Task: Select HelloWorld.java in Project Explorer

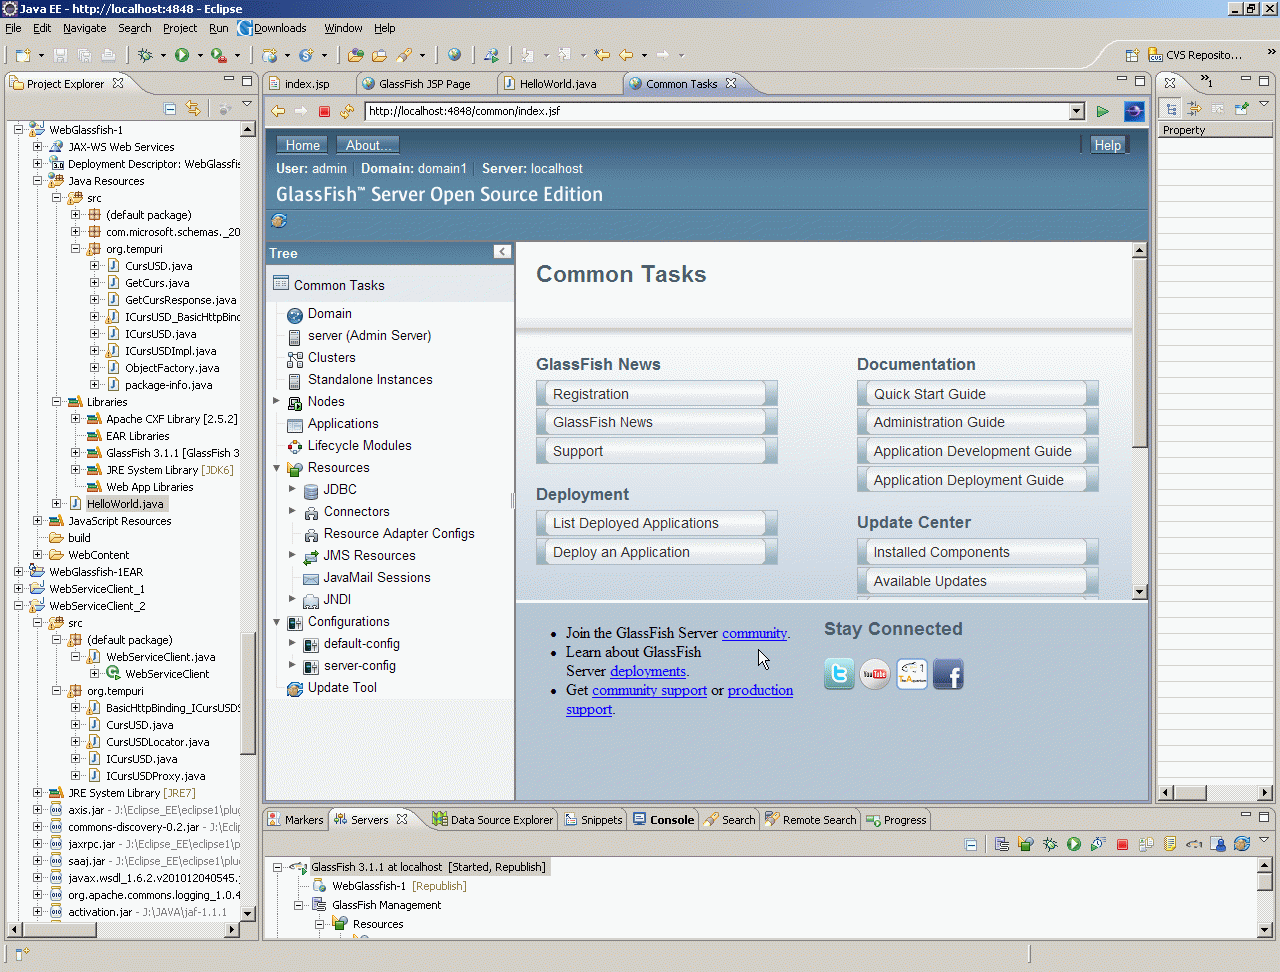Action: coord(125,504)
